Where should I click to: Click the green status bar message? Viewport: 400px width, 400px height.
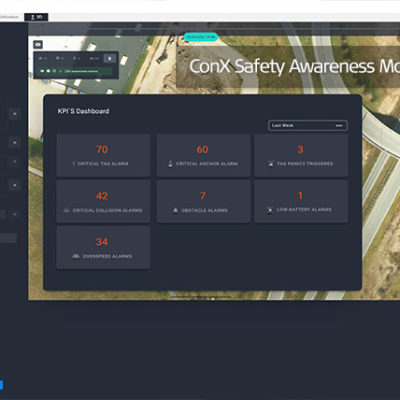pyautogui.click(x=81, y=71)
